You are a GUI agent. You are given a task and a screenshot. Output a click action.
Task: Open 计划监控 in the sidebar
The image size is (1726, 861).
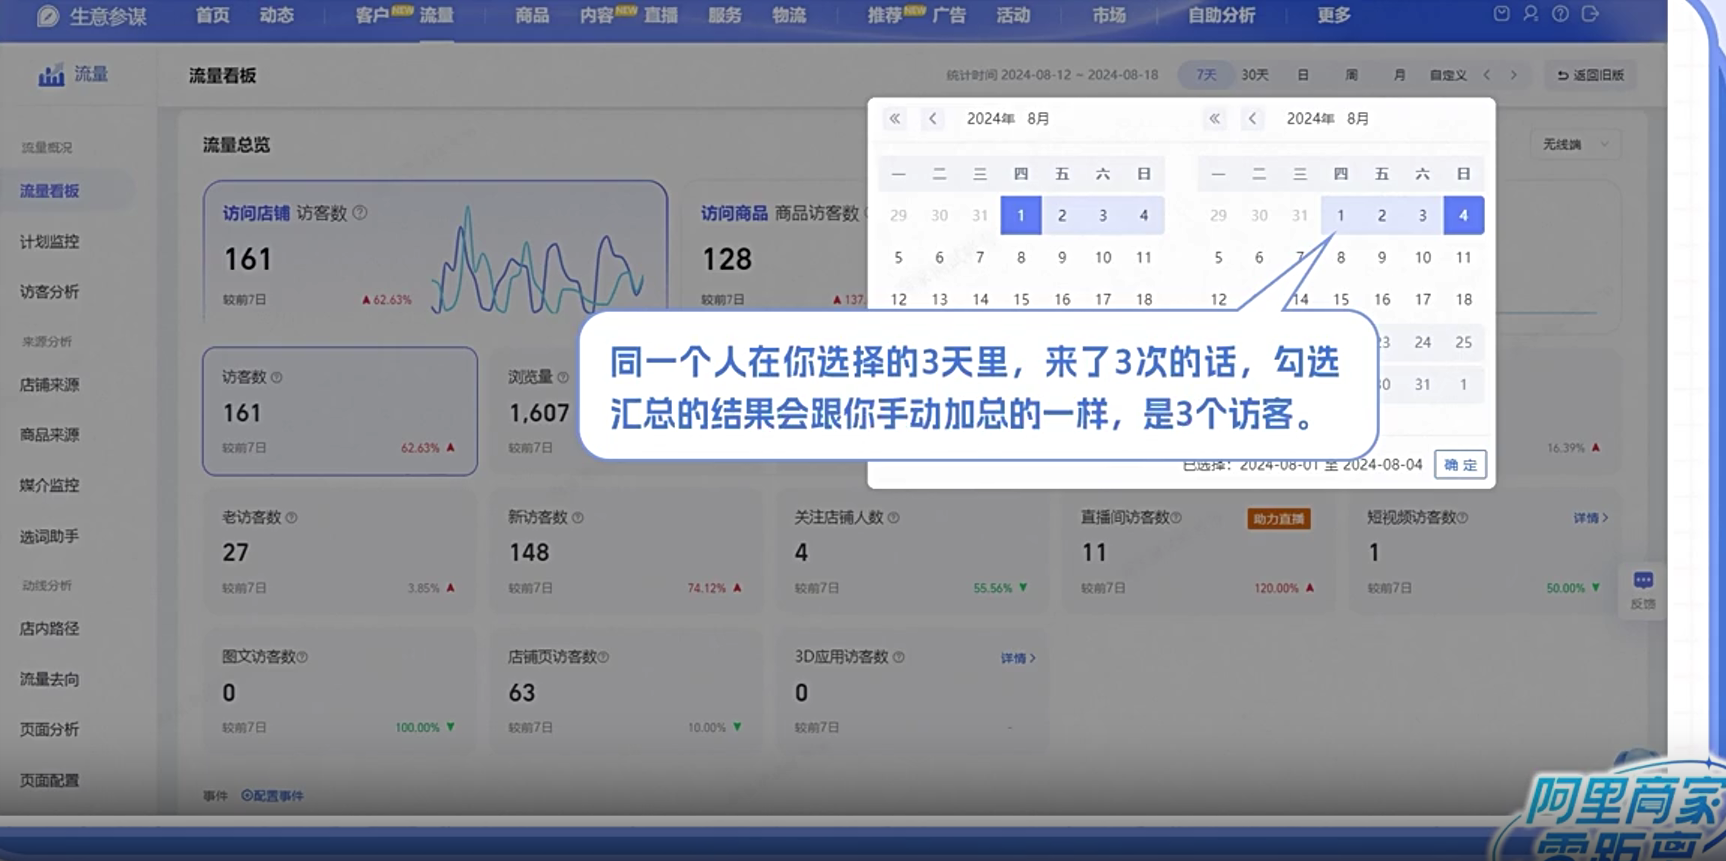tap(49, 242)
